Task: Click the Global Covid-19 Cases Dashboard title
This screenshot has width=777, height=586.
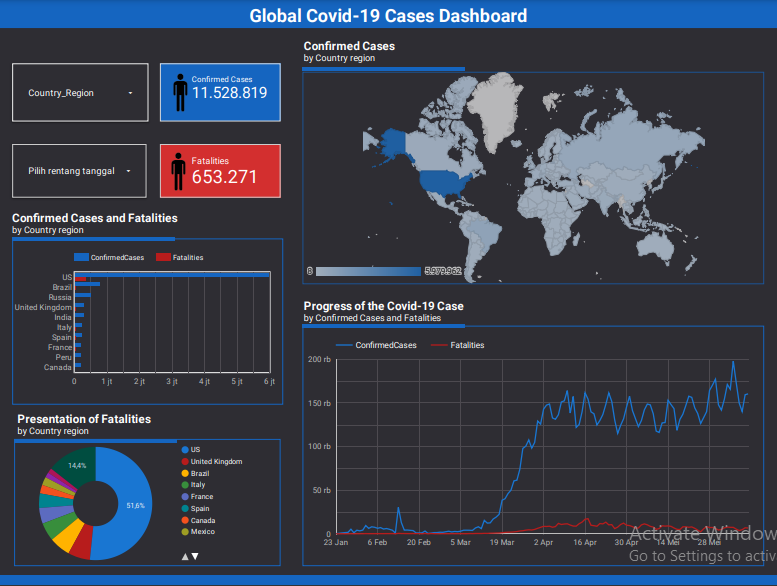Action: 388,16
